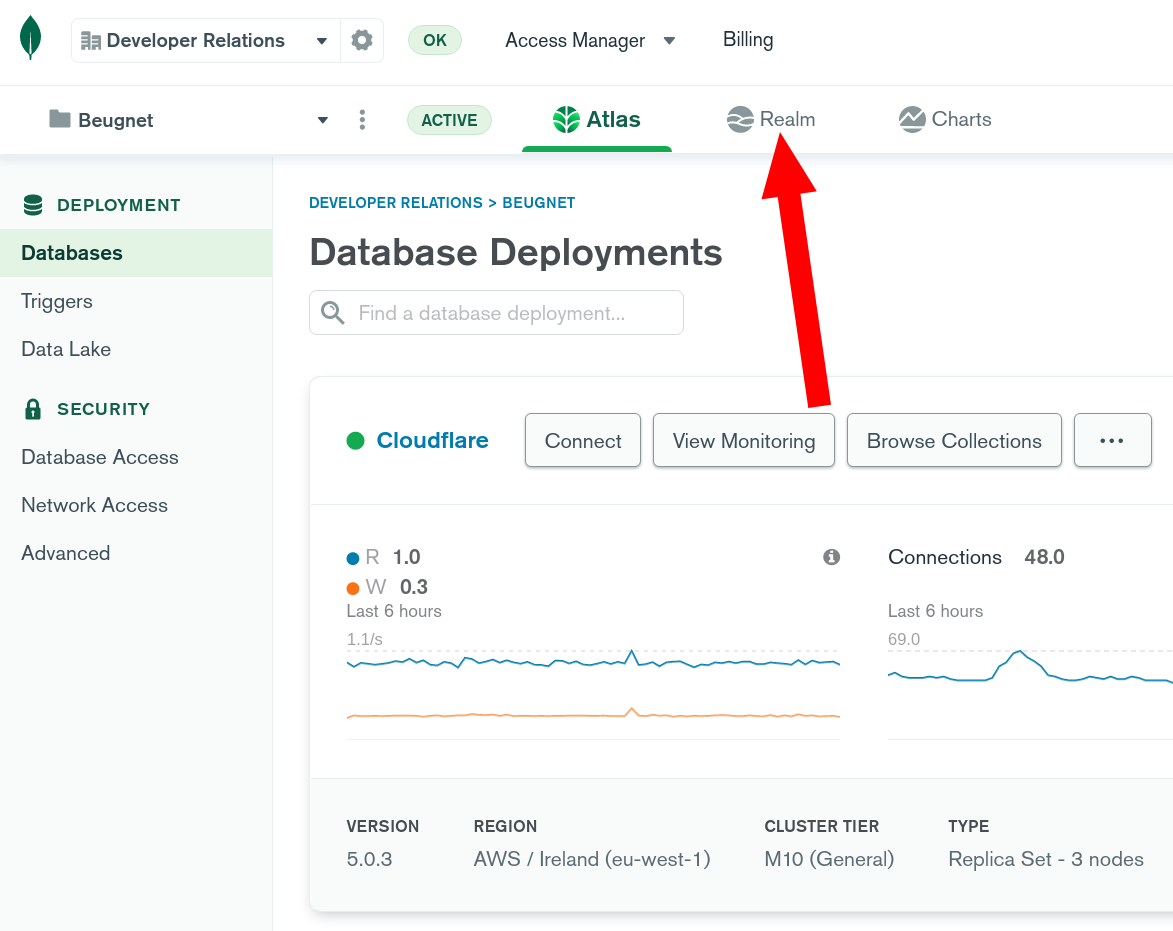Click the Charts product icon

(912, 120)
